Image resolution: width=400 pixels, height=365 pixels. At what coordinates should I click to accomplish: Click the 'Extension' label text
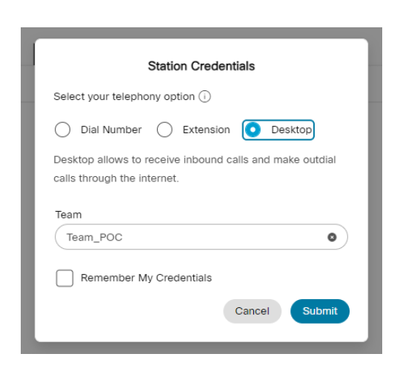point(206,130)
